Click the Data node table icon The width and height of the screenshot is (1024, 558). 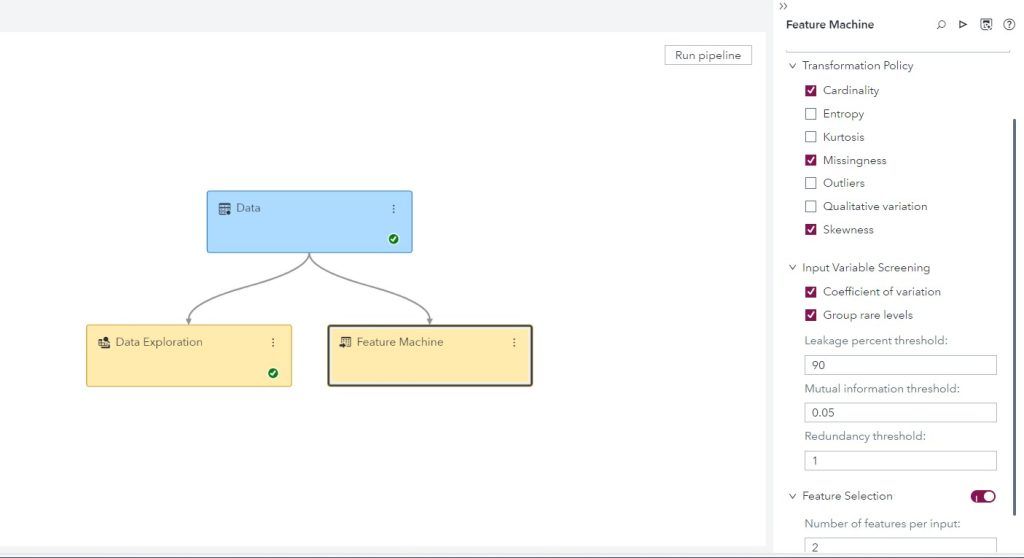225,209
